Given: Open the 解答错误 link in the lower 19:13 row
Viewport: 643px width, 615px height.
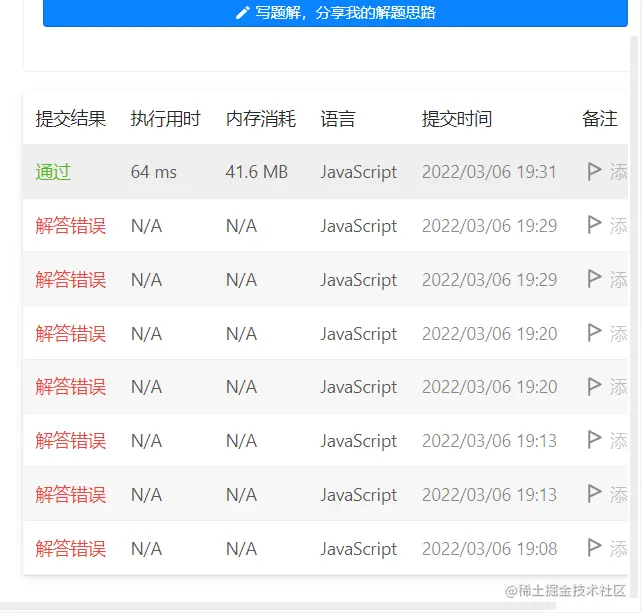Looking at the screenshot, I should 71,494.
